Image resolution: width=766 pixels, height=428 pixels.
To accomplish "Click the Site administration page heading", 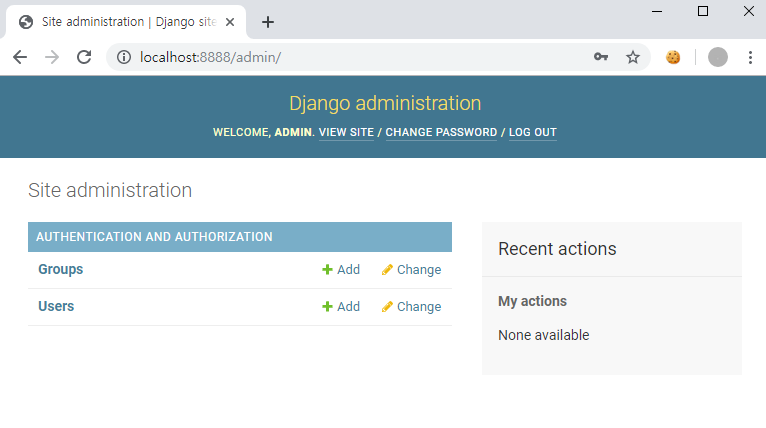I will [110, 191].
